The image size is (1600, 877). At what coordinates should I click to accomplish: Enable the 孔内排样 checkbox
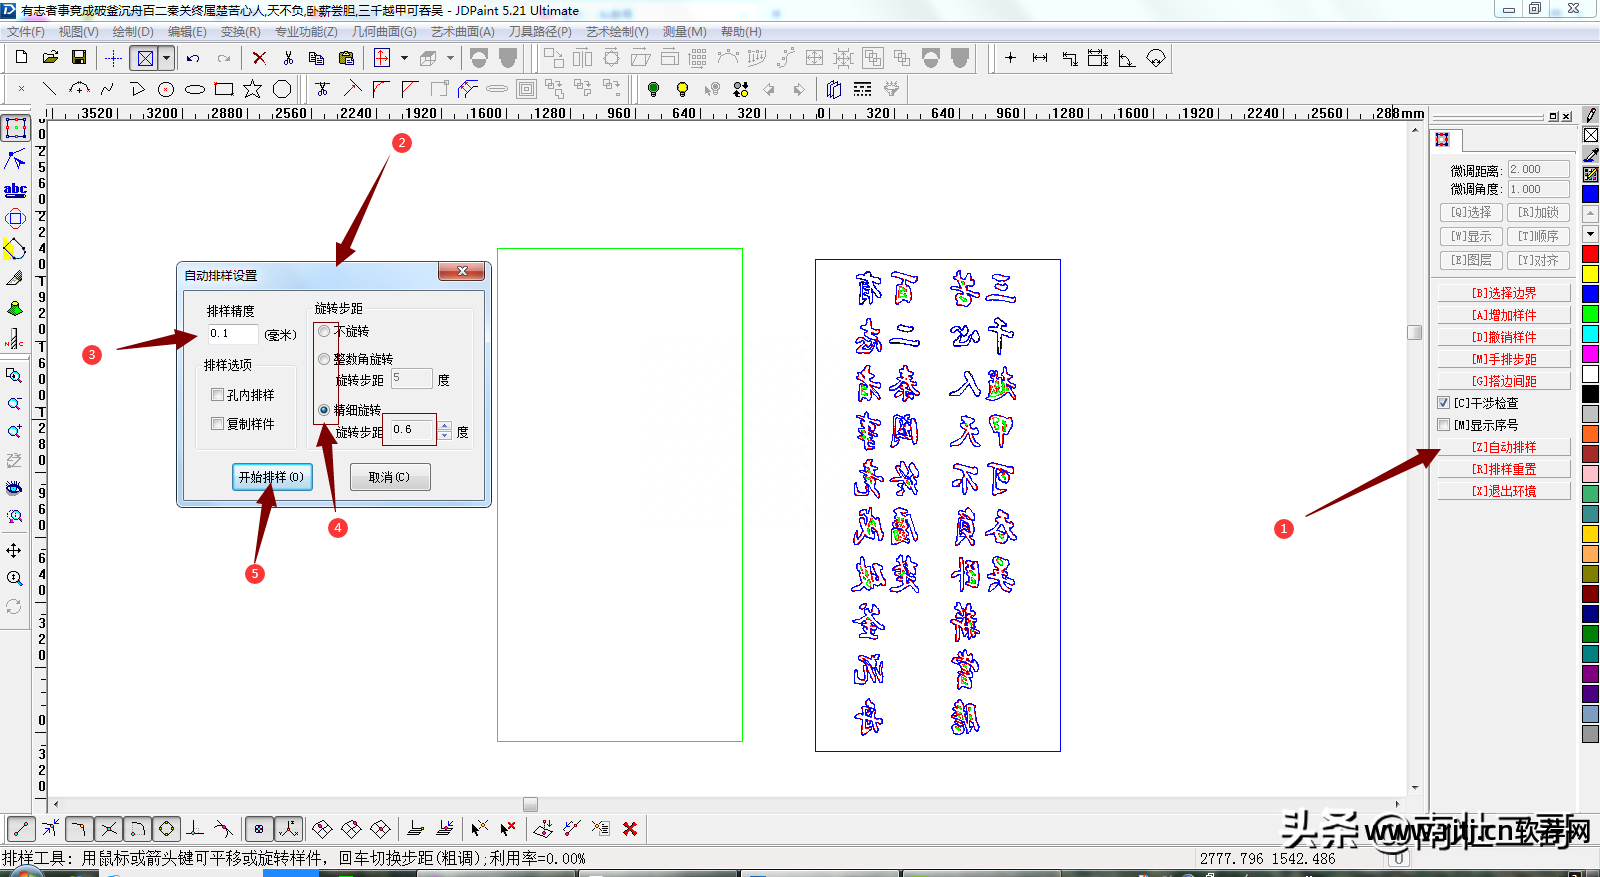[217, 395]
